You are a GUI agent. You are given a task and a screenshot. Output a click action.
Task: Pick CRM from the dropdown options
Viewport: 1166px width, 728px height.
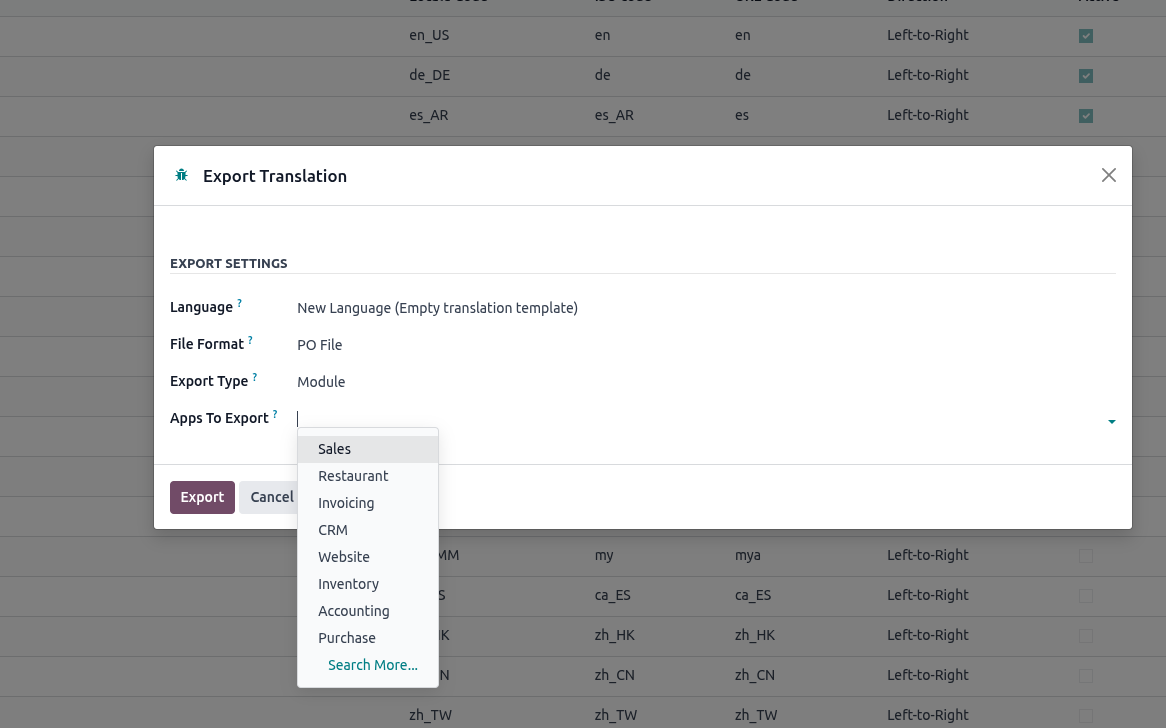click(333, 530)
